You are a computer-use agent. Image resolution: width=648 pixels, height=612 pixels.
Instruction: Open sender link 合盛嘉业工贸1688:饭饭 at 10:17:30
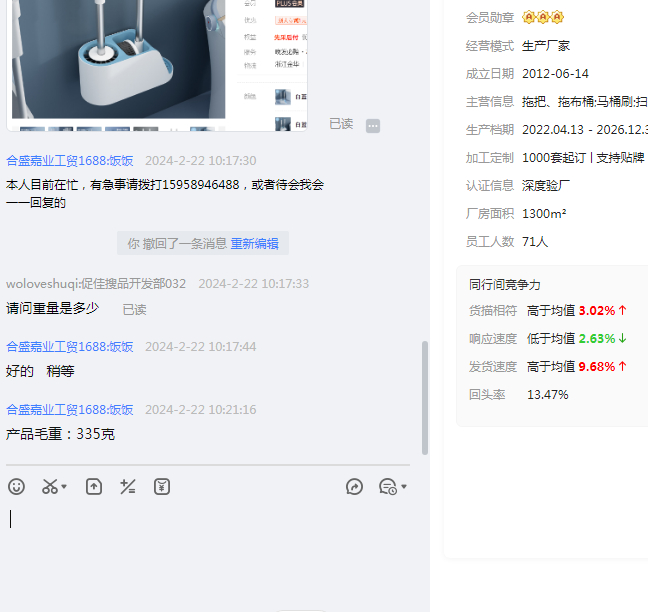pos(69,160)
